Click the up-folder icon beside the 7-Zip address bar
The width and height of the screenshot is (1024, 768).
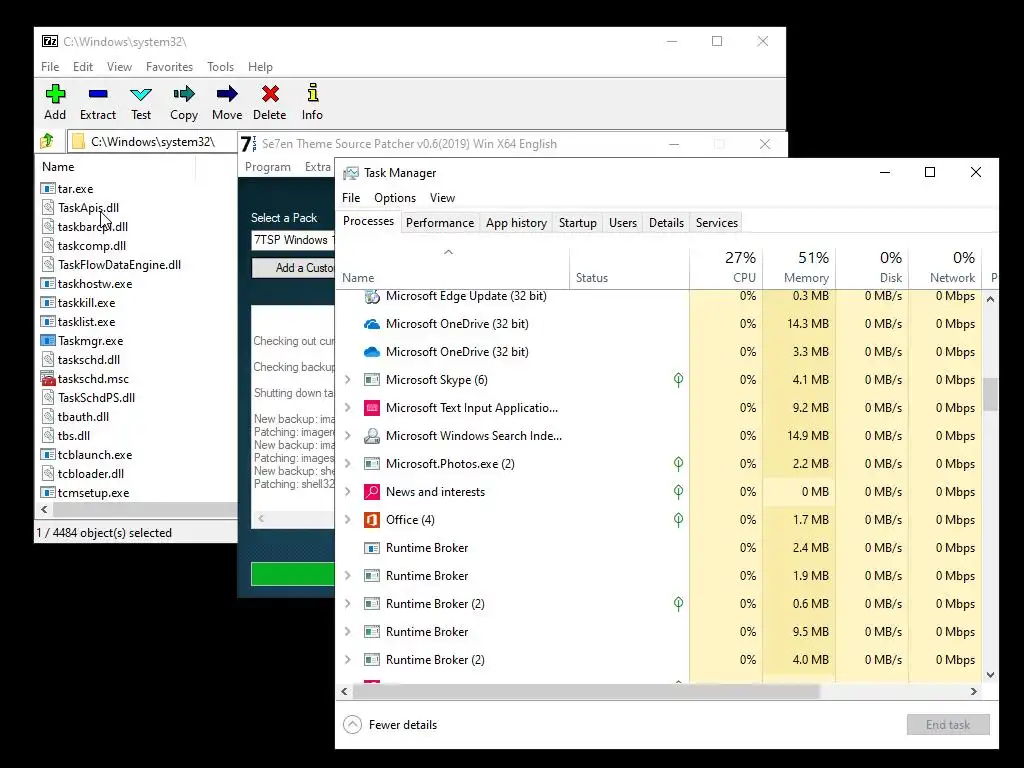(47, 141)
